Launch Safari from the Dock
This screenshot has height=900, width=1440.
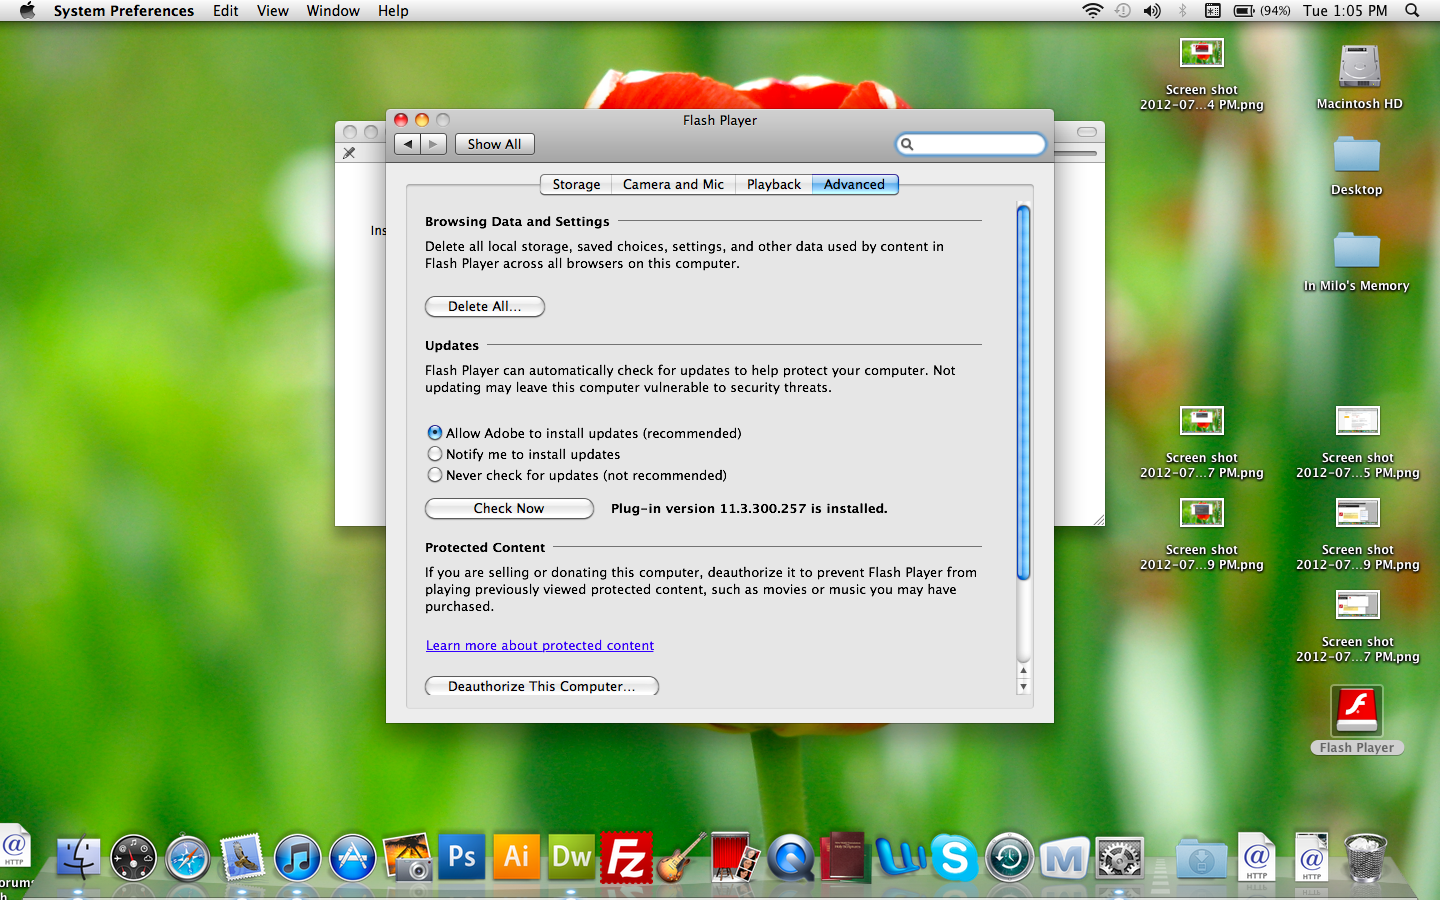tap(188, 858)
